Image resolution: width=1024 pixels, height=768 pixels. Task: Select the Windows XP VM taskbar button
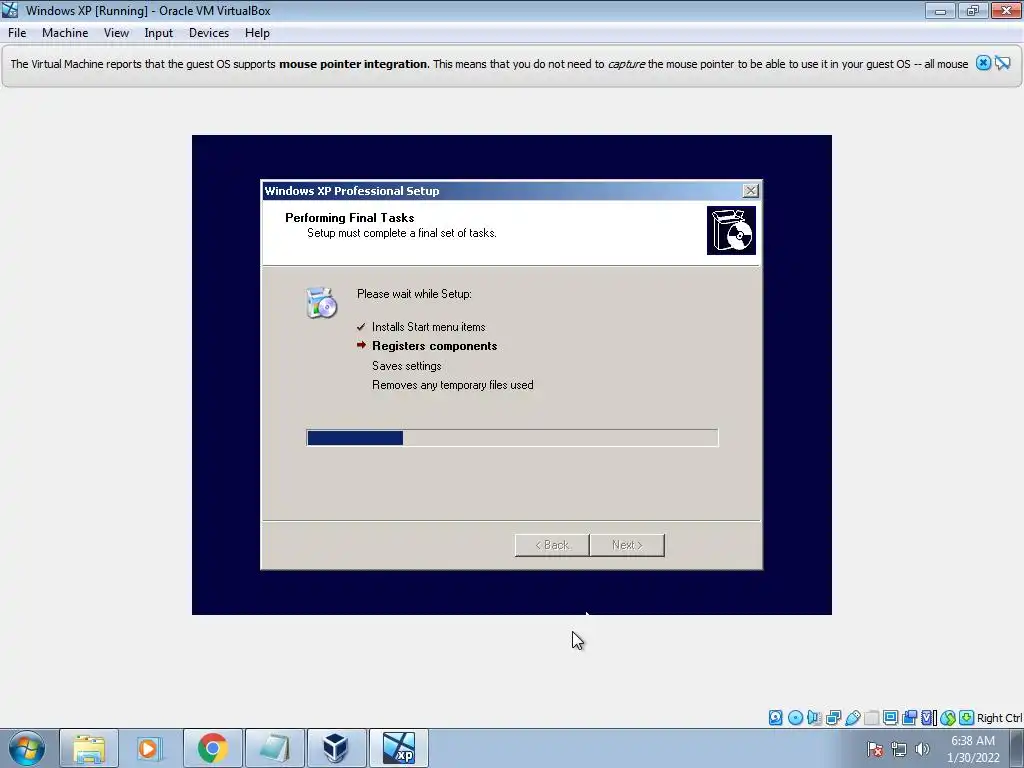pos(399,748)
